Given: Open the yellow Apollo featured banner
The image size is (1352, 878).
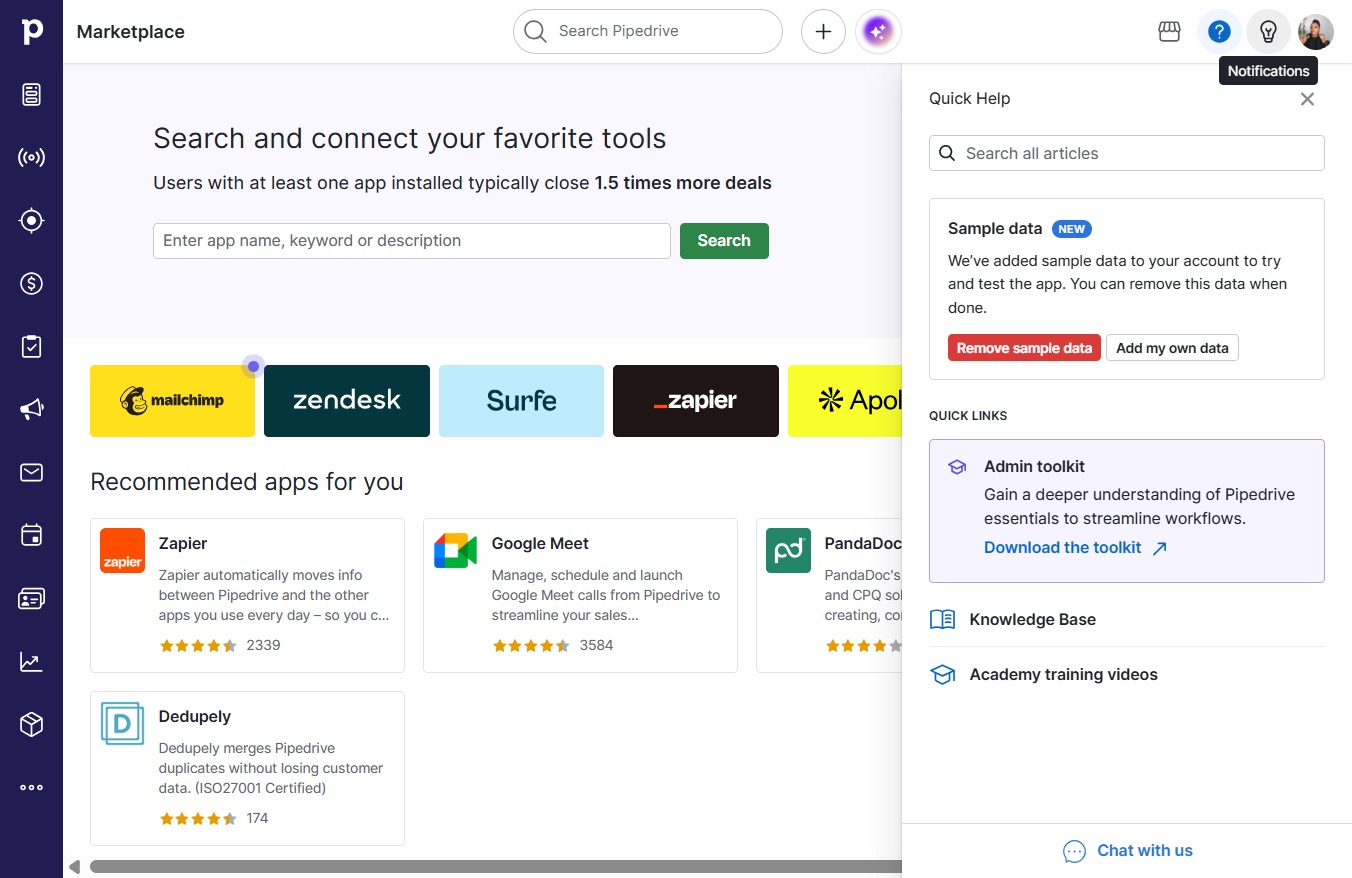Looking at the screenshot, I should click(x=845, y=401).
